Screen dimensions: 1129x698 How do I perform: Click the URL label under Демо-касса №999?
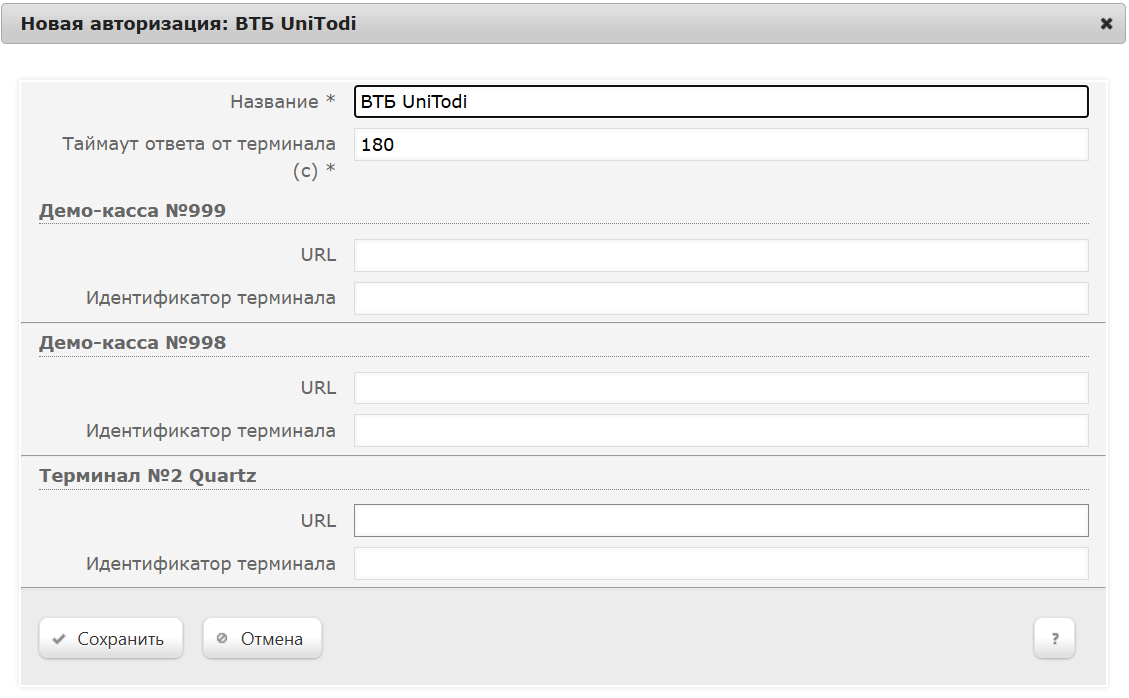pos(318,255)
